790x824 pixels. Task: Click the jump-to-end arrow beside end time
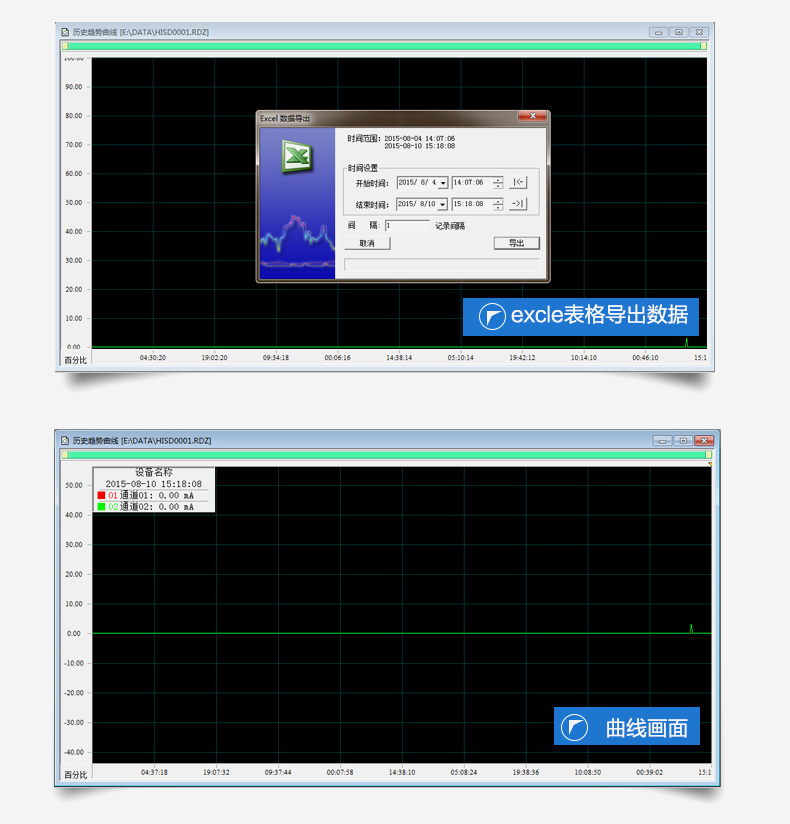point(517,204)
